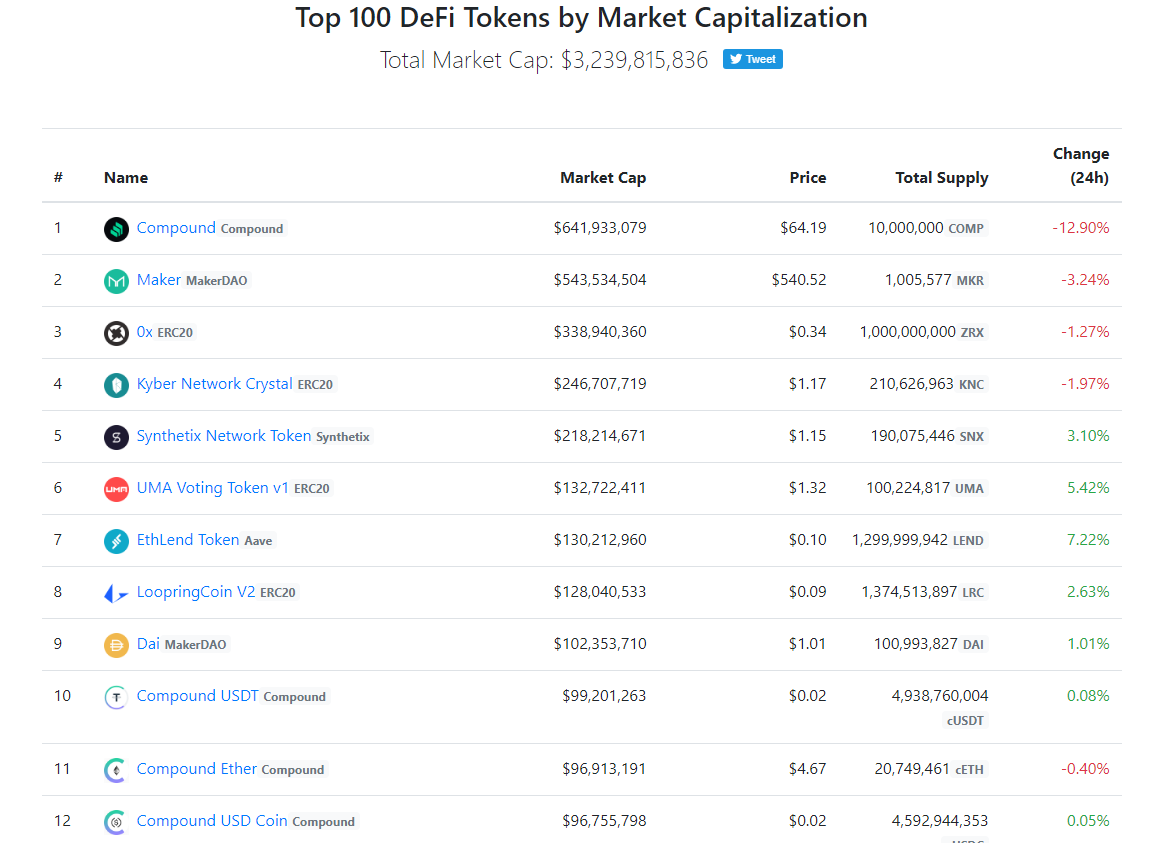This screenshot has width=1176, height=843.
Task: Click the 5.42% change for UMA
Action: pos(1088,488)
